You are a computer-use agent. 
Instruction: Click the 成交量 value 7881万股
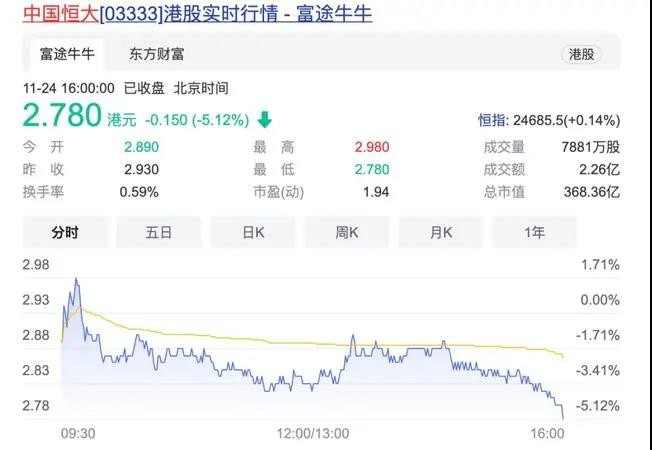point(591,147)
